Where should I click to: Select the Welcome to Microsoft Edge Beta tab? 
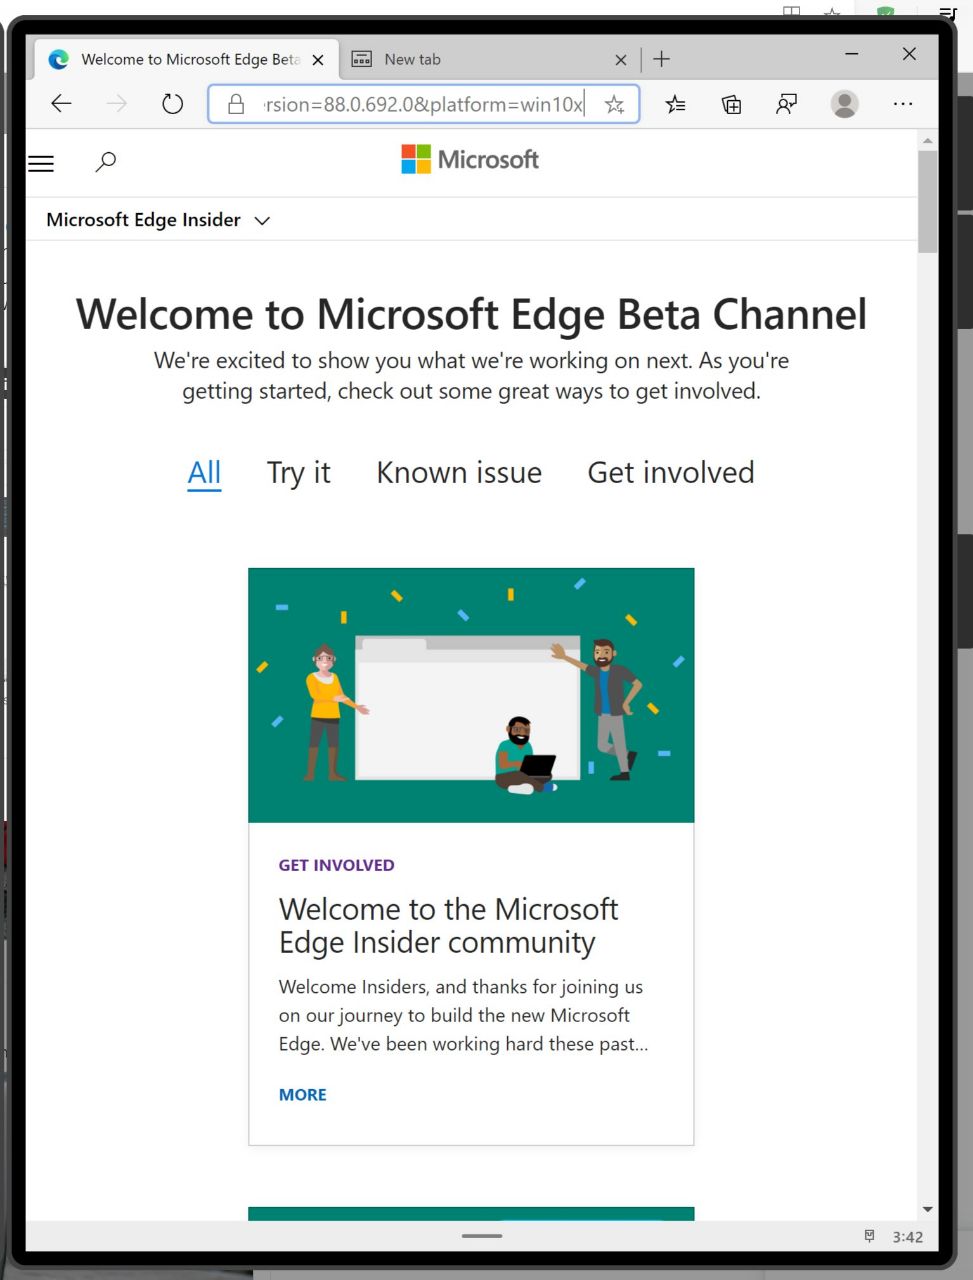pos(186,60)
